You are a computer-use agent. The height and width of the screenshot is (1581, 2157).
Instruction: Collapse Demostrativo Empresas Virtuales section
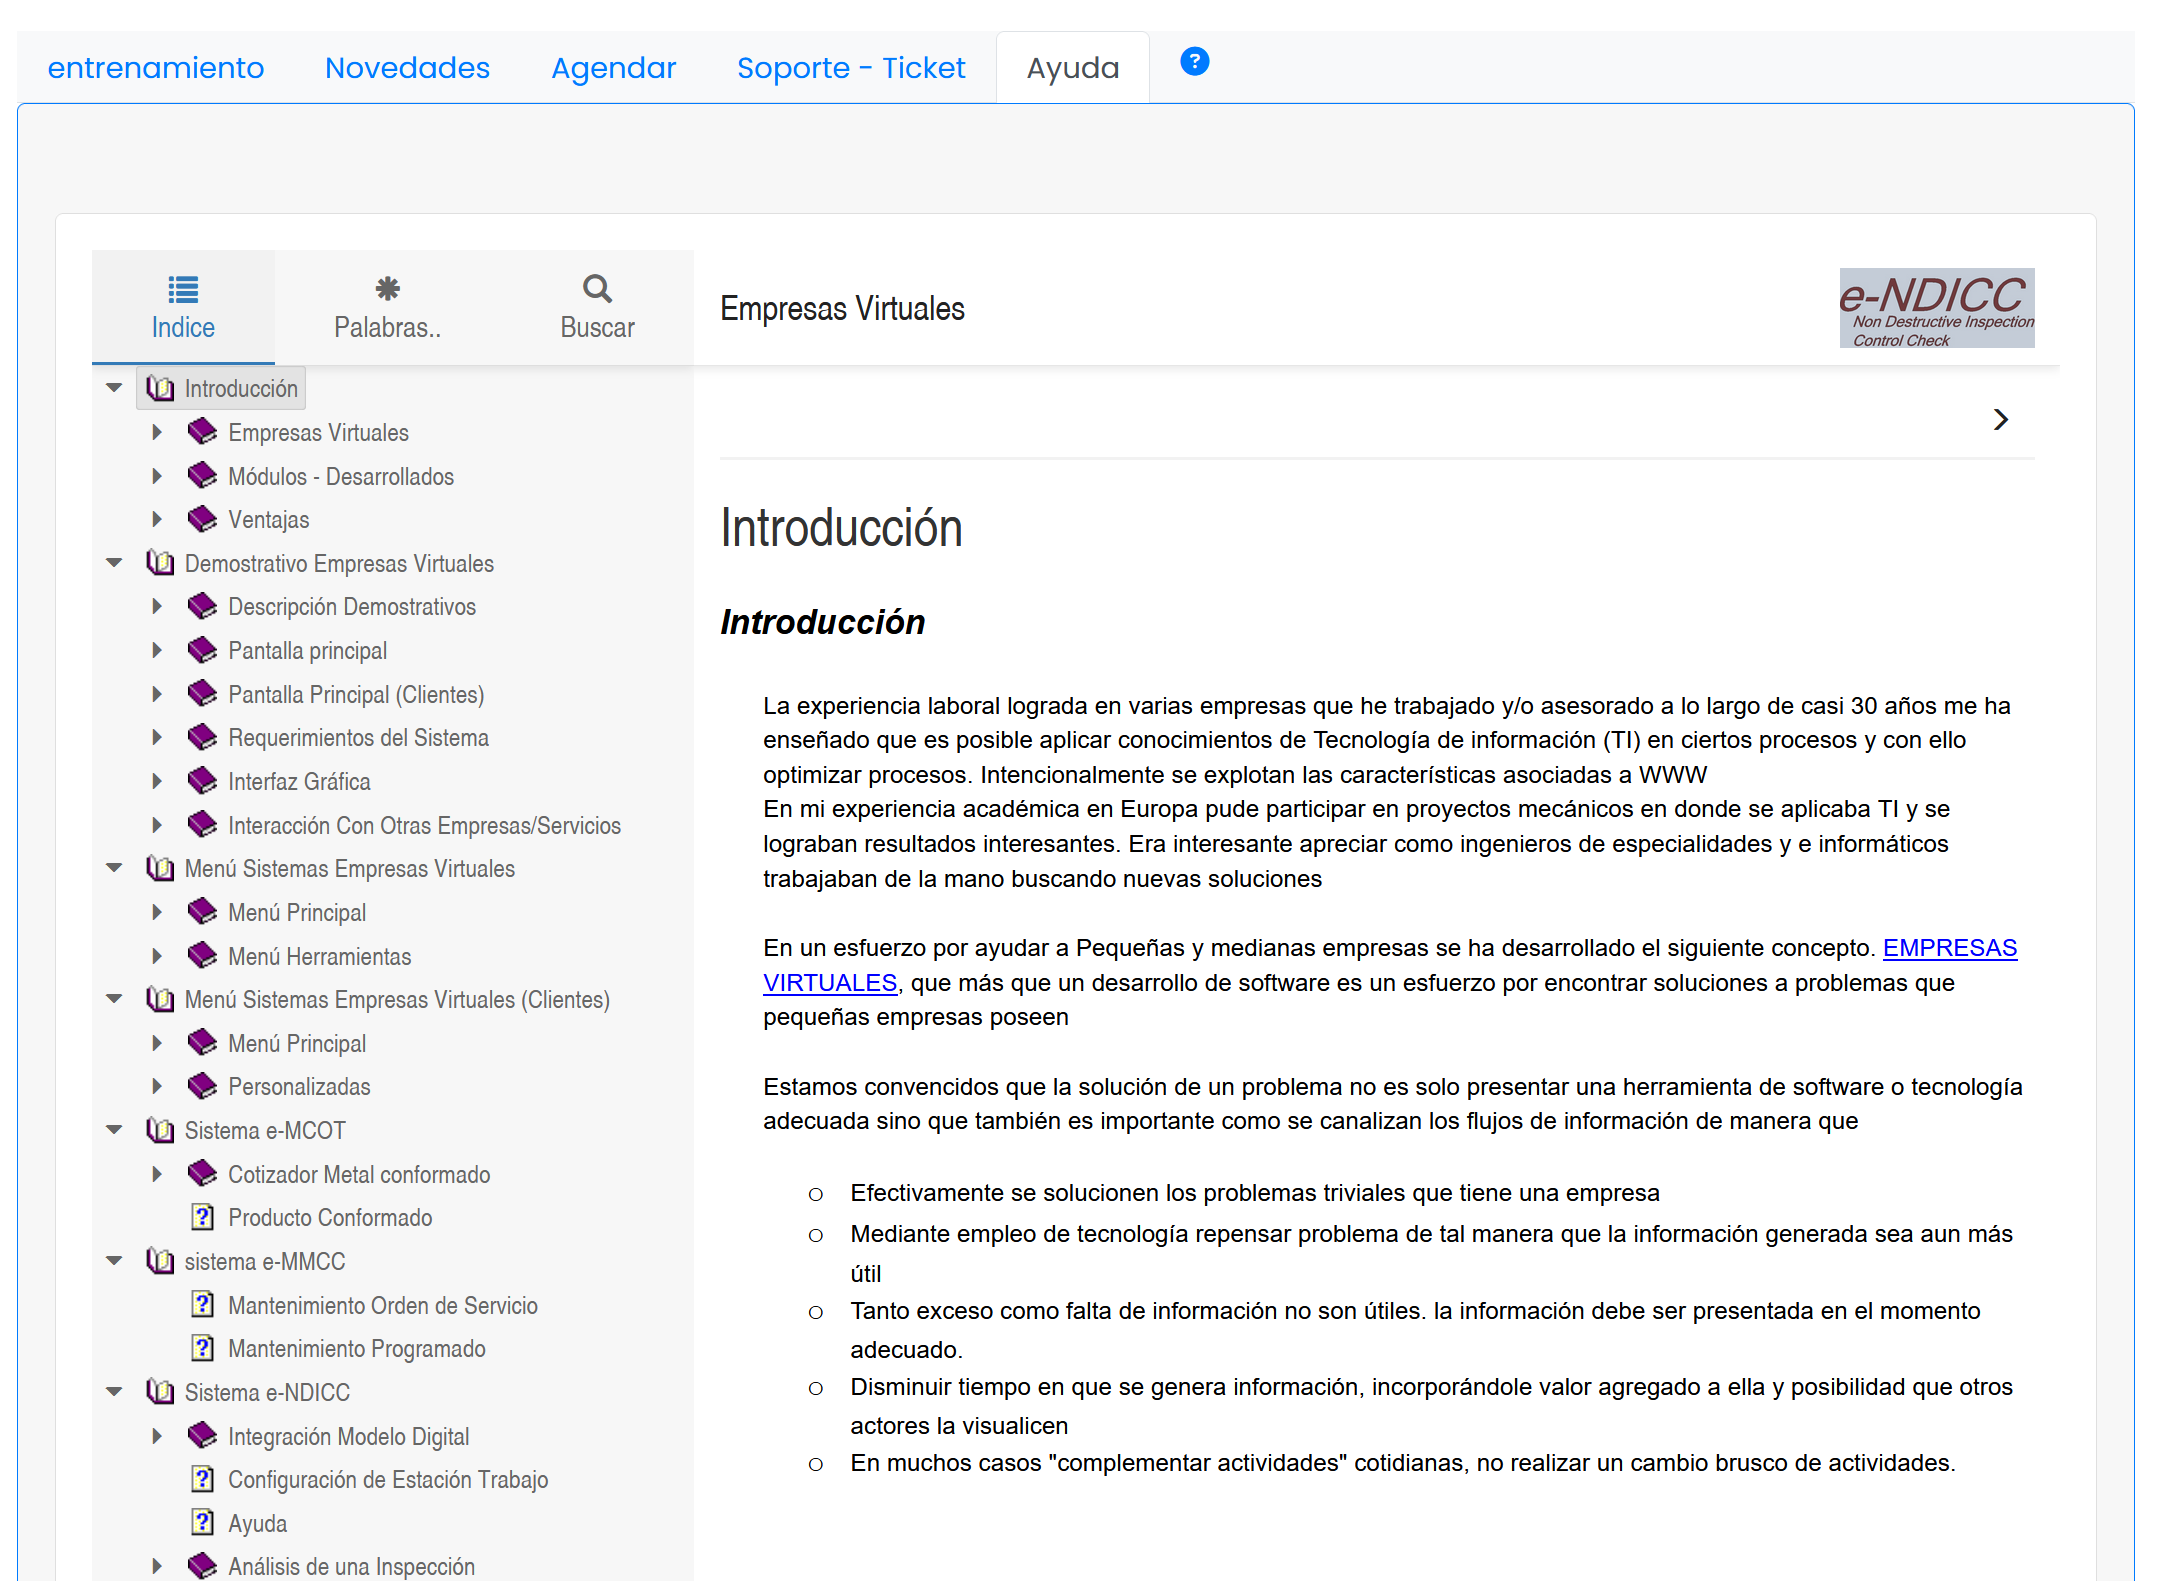[114, 563]
